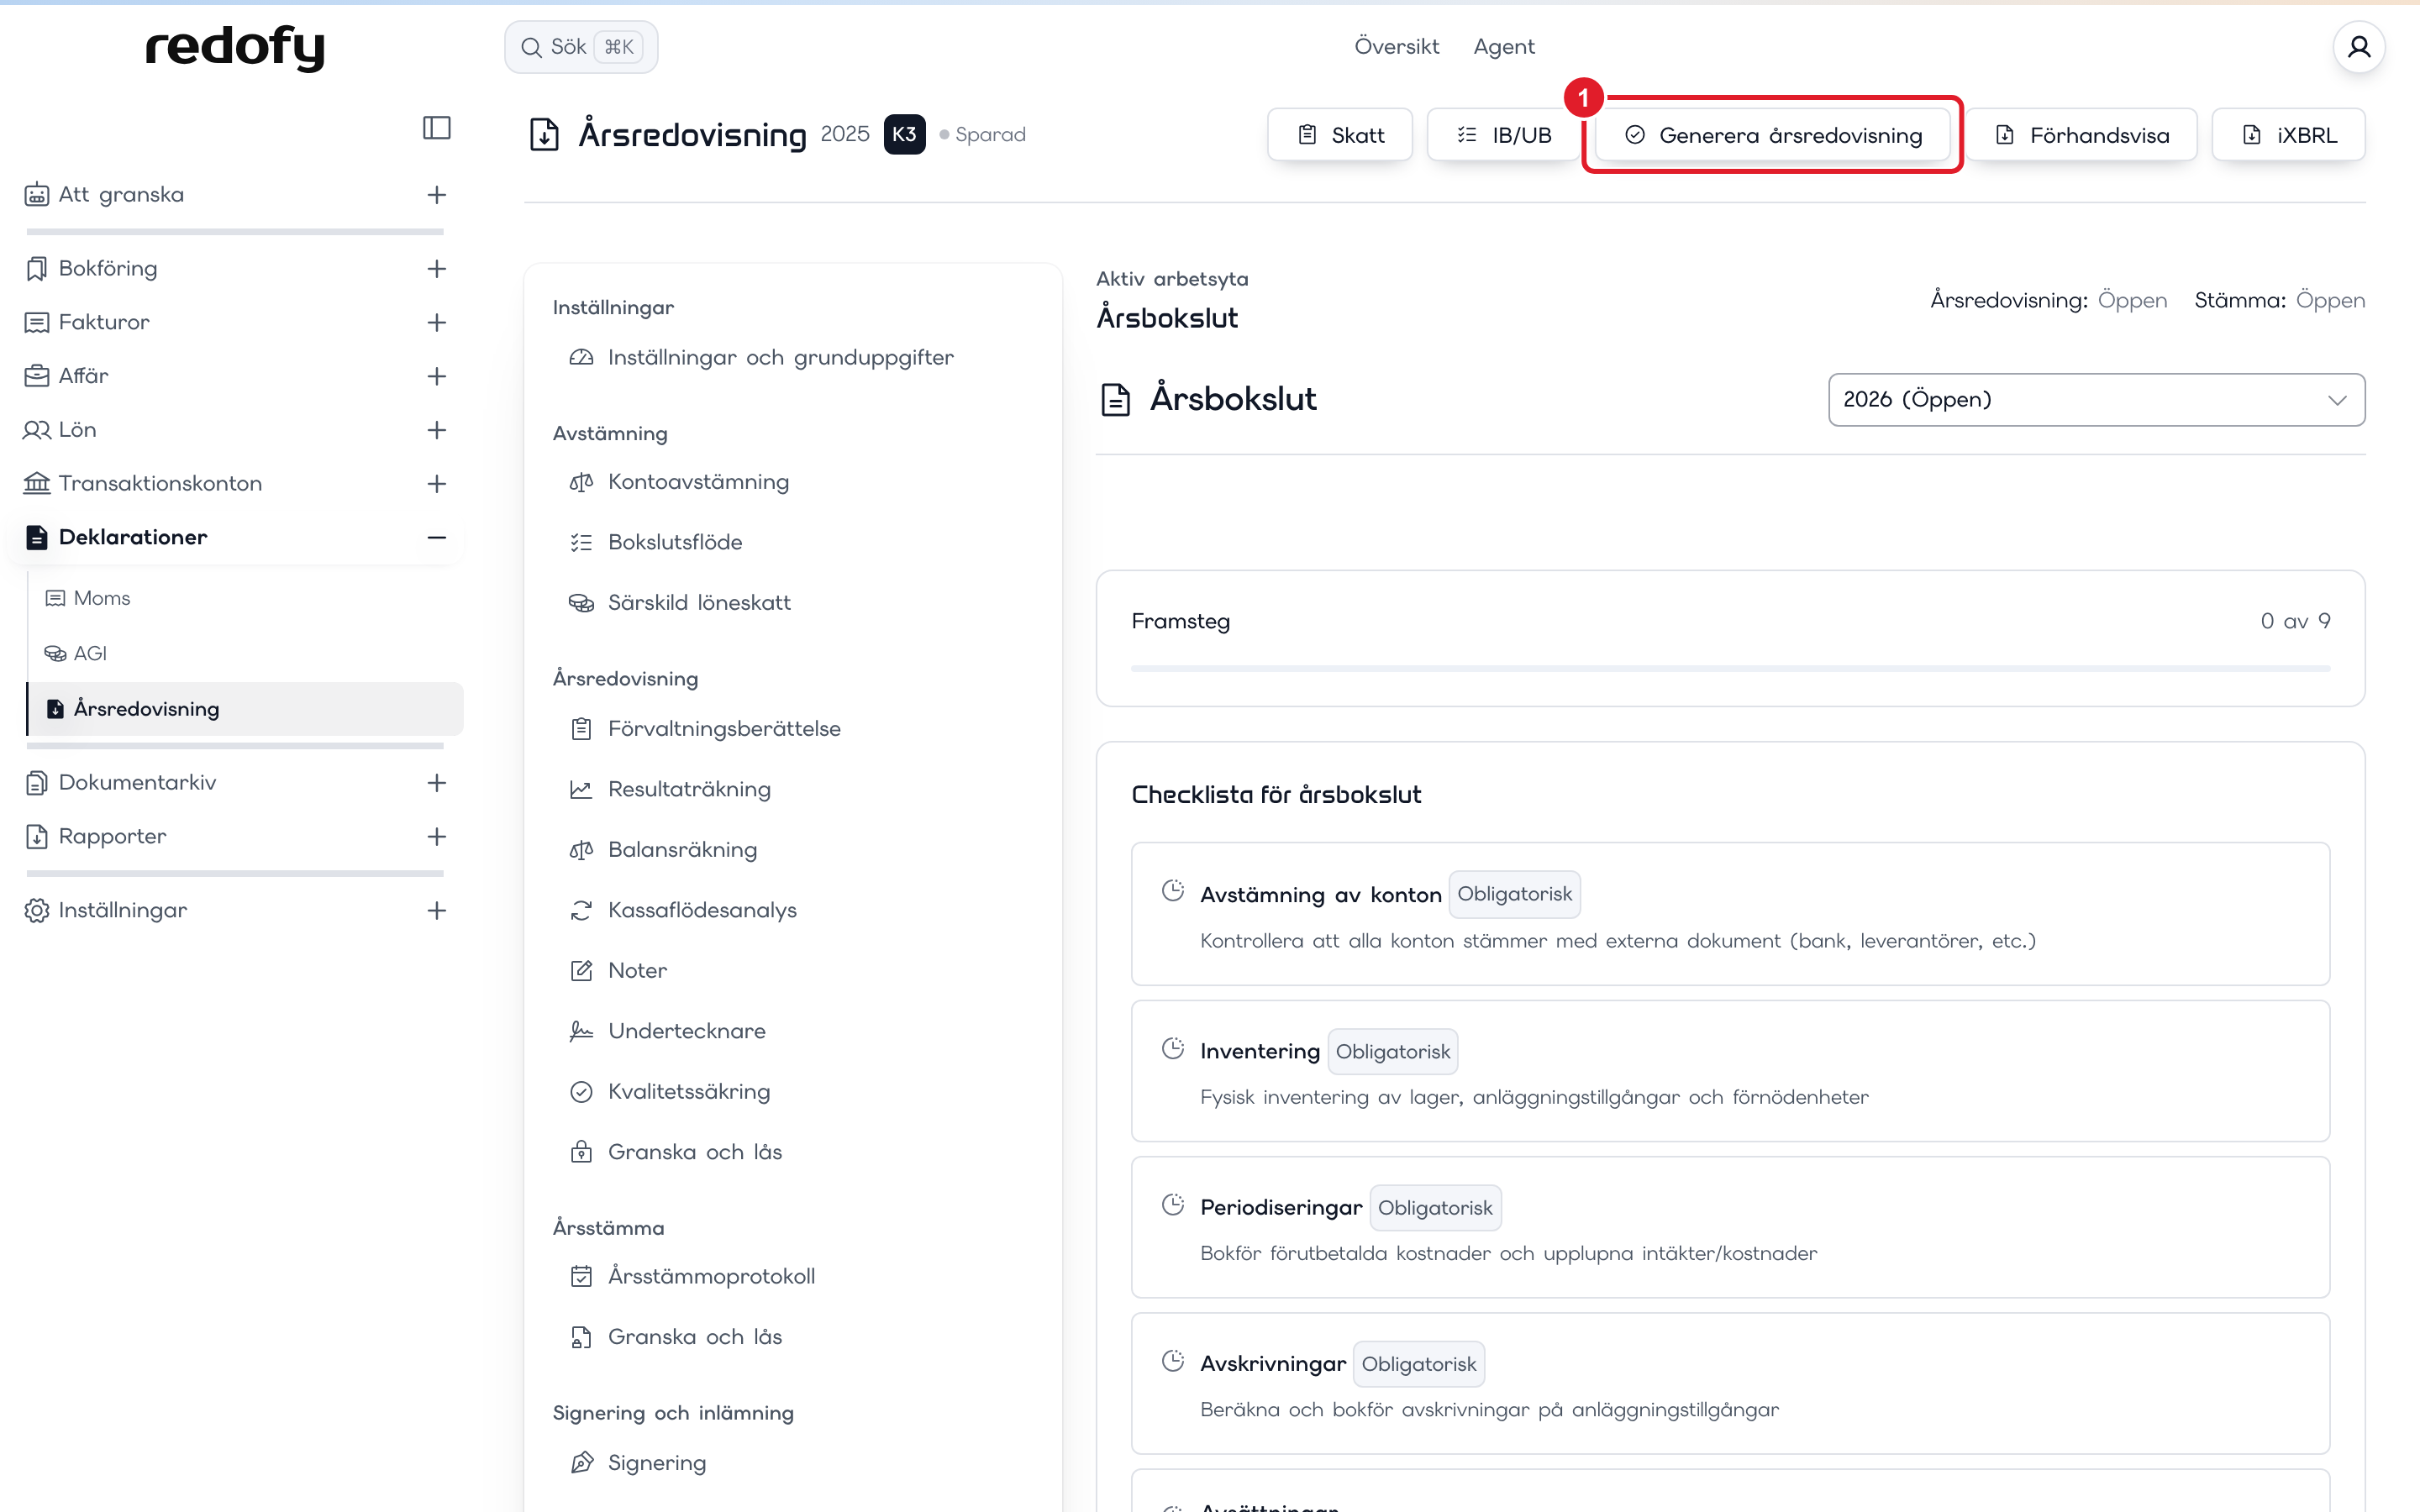Click the Obligatorisk tag on Inventering
This screenshot has height=1512, width=2420.
(1392, 1052)
